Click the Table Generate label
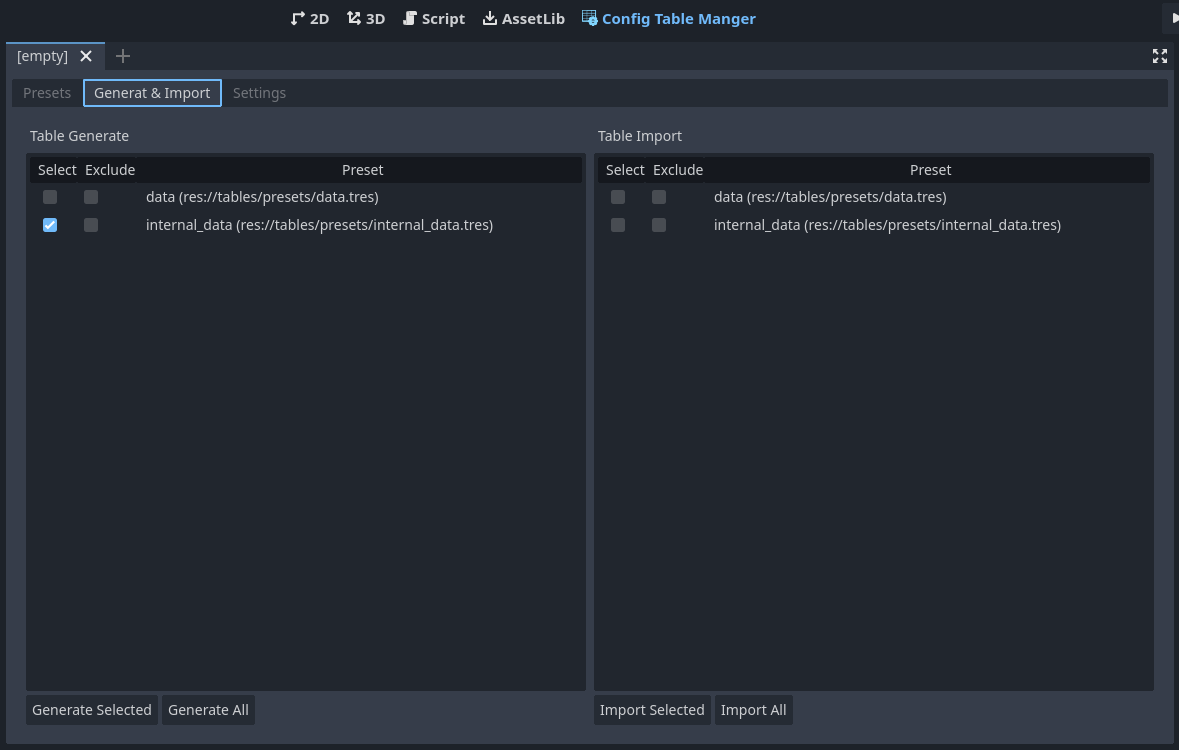1179x750 pixels. (x=80, y=136)
